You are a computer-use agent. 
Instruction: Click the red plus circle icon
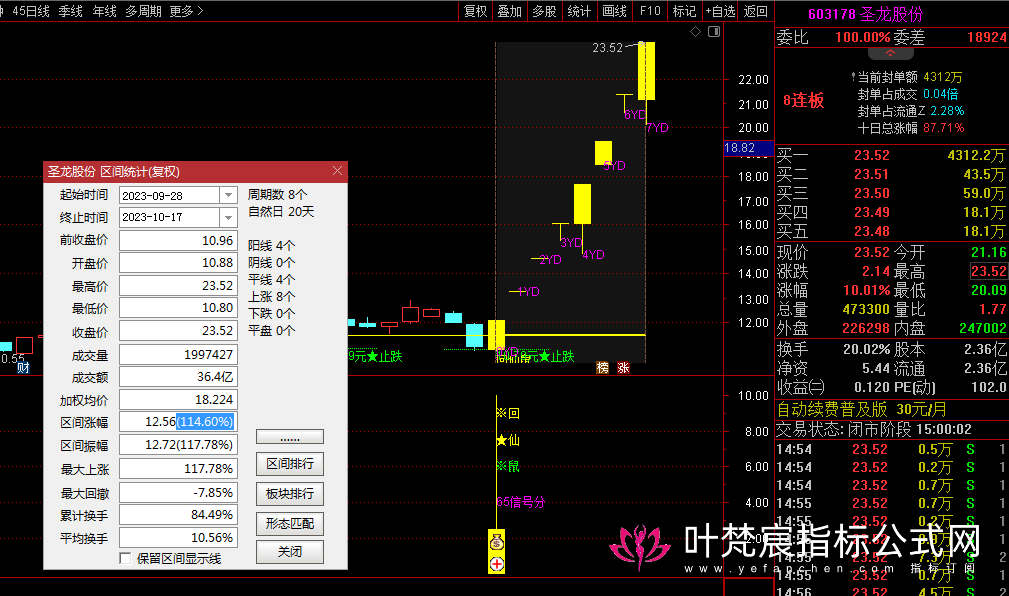(x=497, y=564)
